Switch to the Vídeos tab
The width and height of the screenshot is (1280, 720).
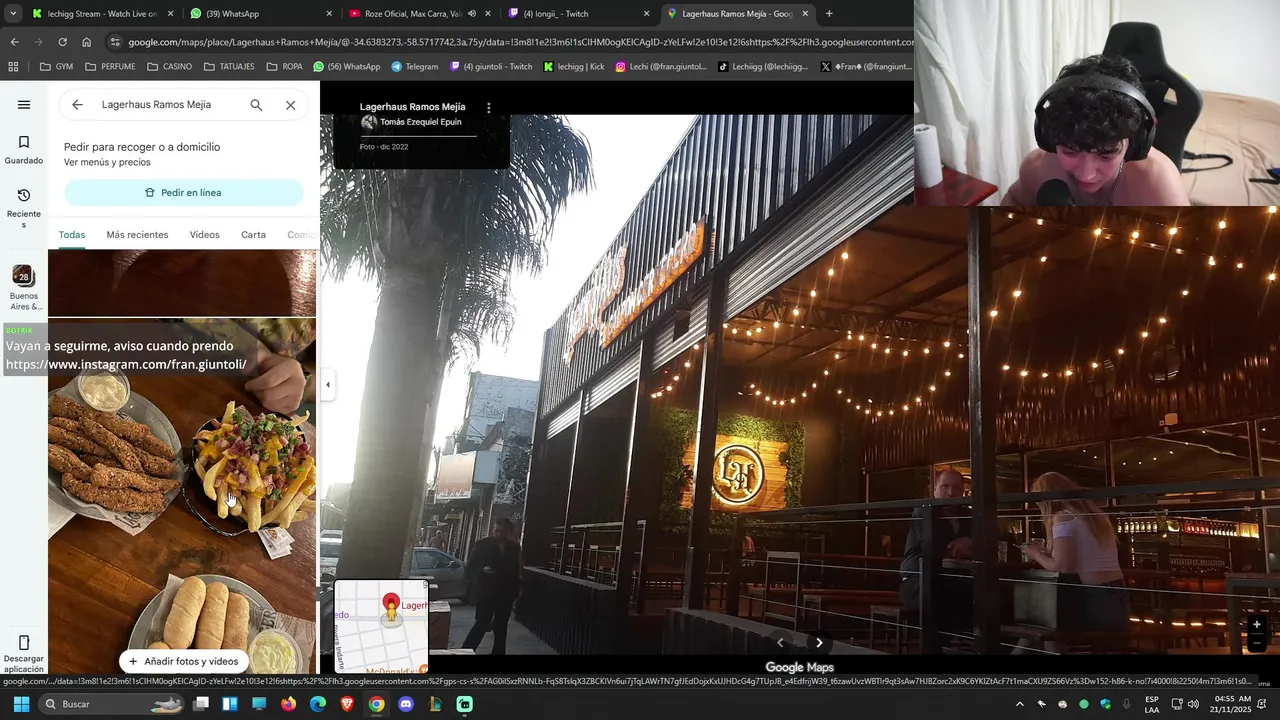click(204, 235)
